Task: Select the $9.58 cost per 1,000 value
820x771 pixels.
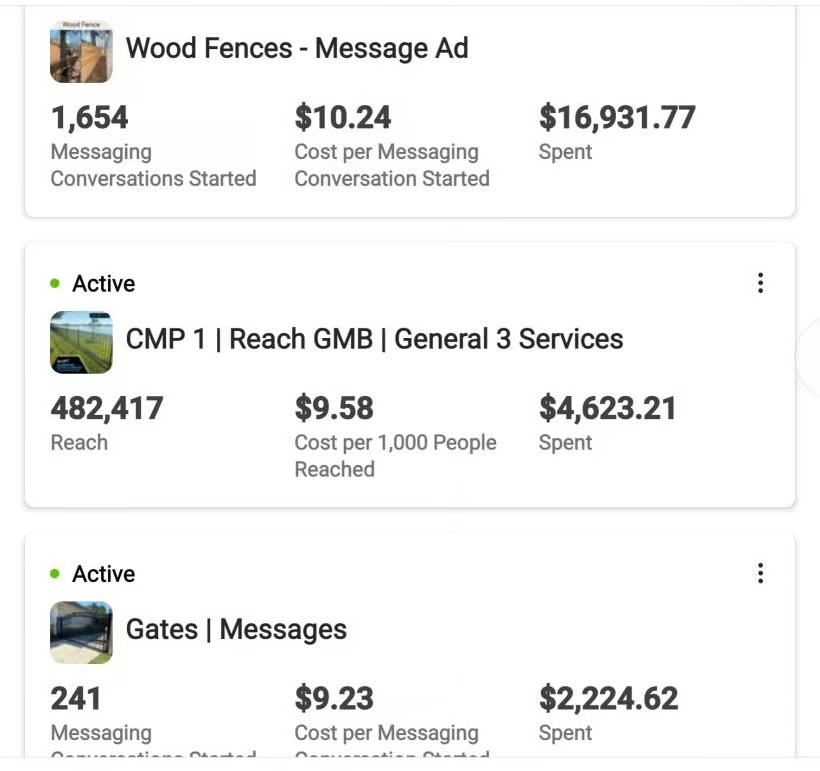Action: point(334,408)
